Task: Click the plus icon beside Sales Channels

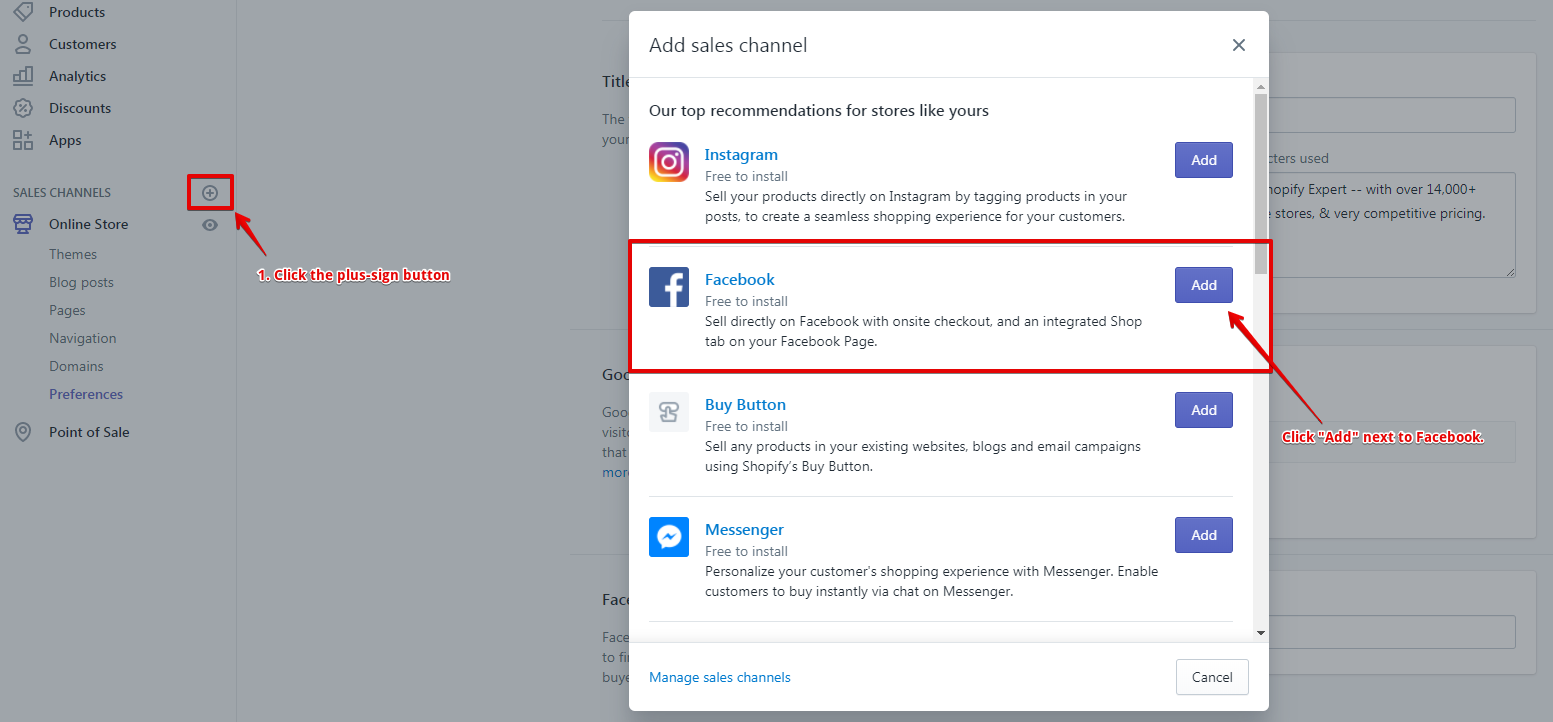Action: point(210,193)
